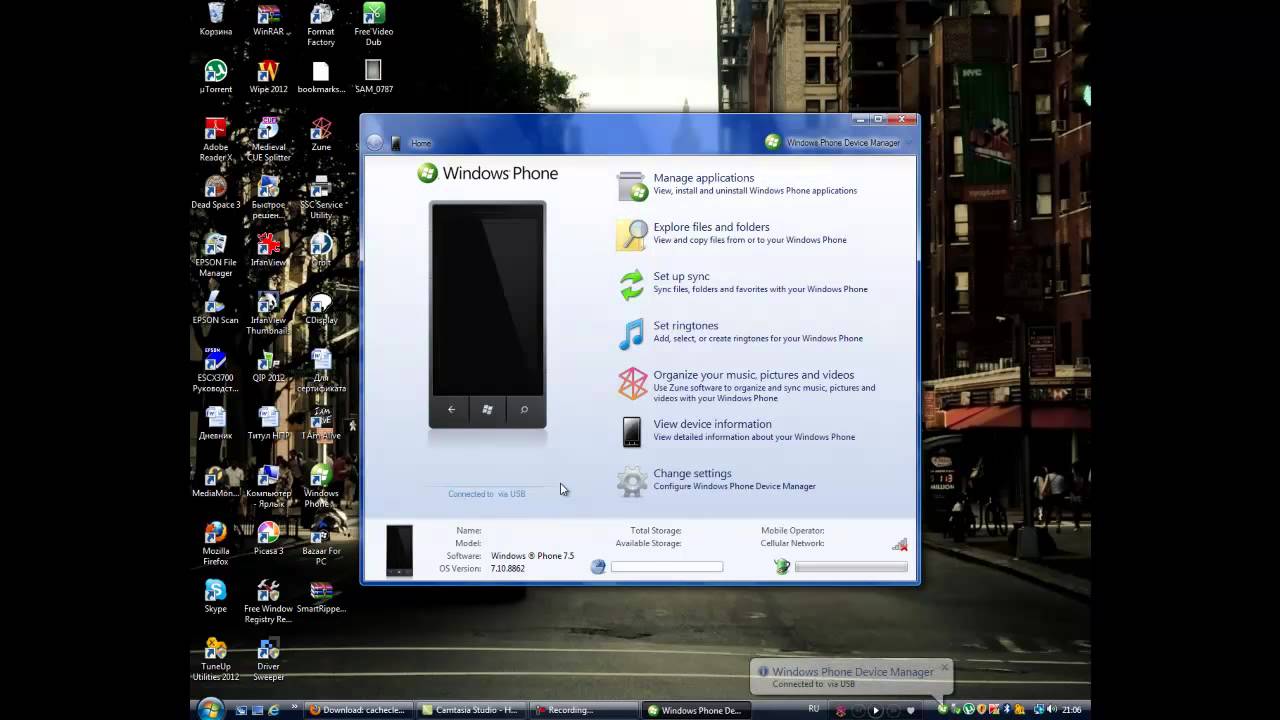Viewport: 1280px width, 720px height.
Task: Click the round Back navigation button
Action: click(x=375, y=143)
